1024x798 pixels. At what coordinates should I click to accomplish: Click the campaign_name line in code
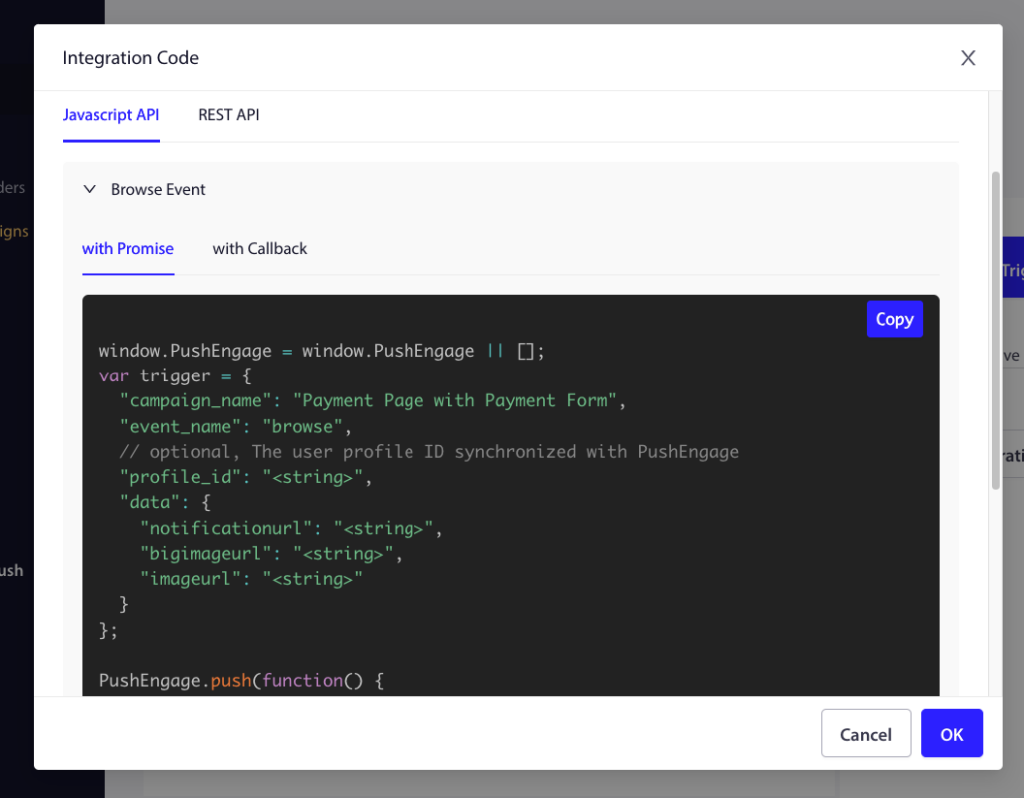click(x=372, y=401)
